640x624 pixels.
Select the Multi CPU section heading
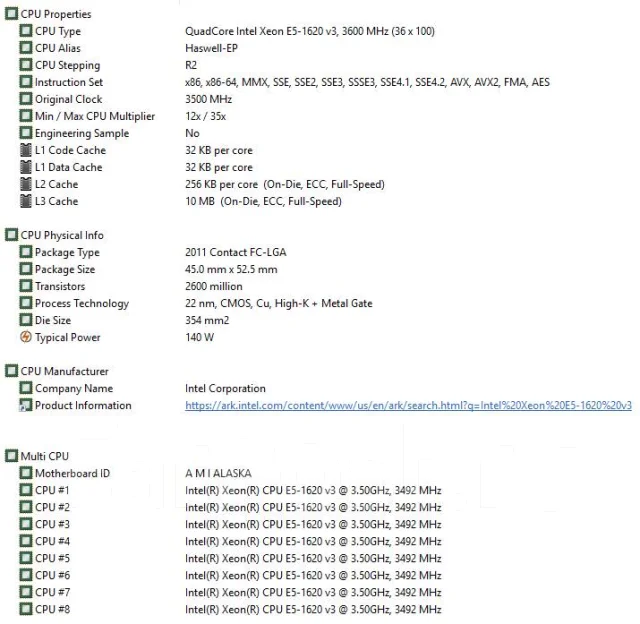click(x=44, y=456)
